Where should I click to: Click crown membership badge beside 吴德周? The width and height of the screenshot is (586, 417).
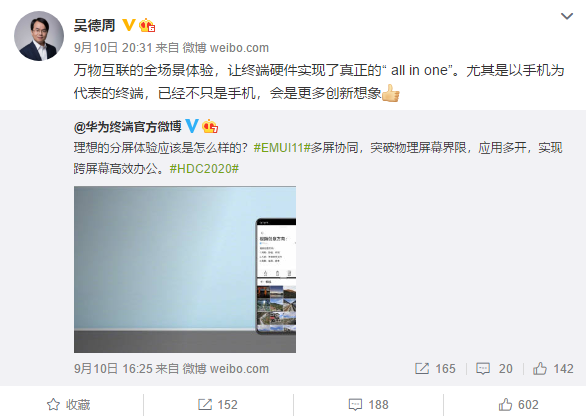coord(147,25)
